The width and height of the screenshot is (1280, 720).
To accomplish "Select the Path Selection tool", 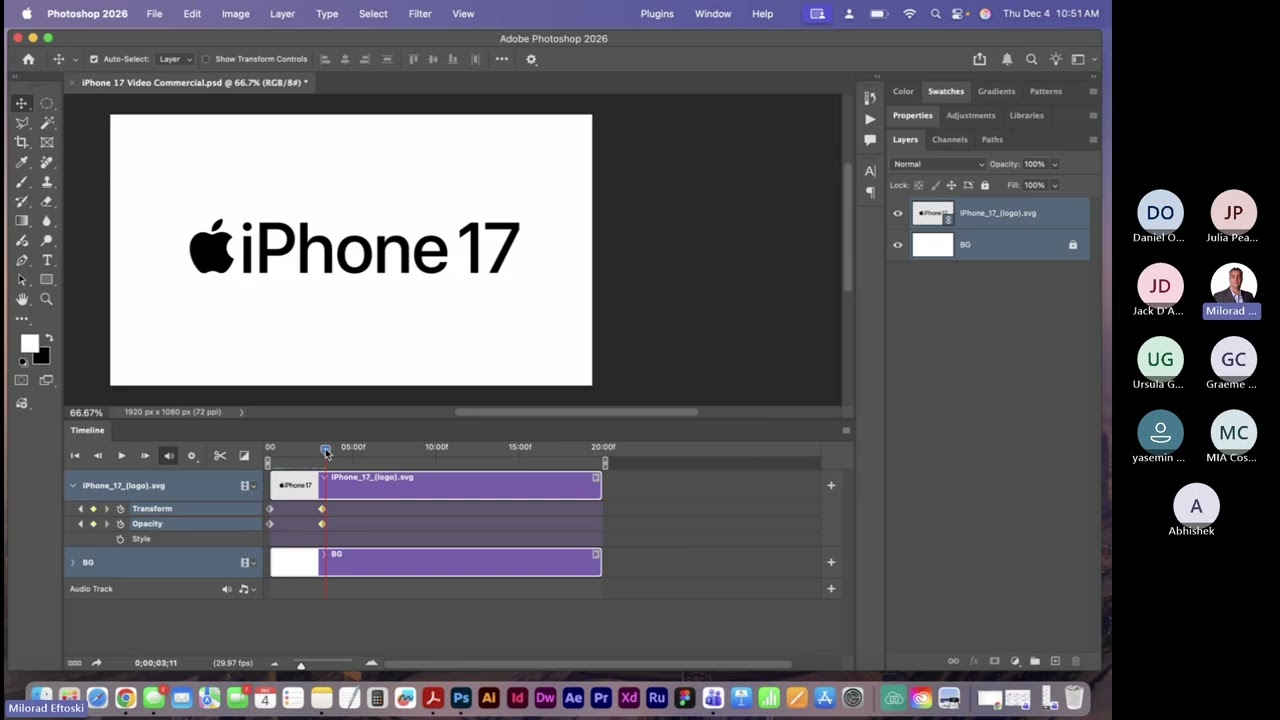I will pyautogui.click(x=21, y=280).
